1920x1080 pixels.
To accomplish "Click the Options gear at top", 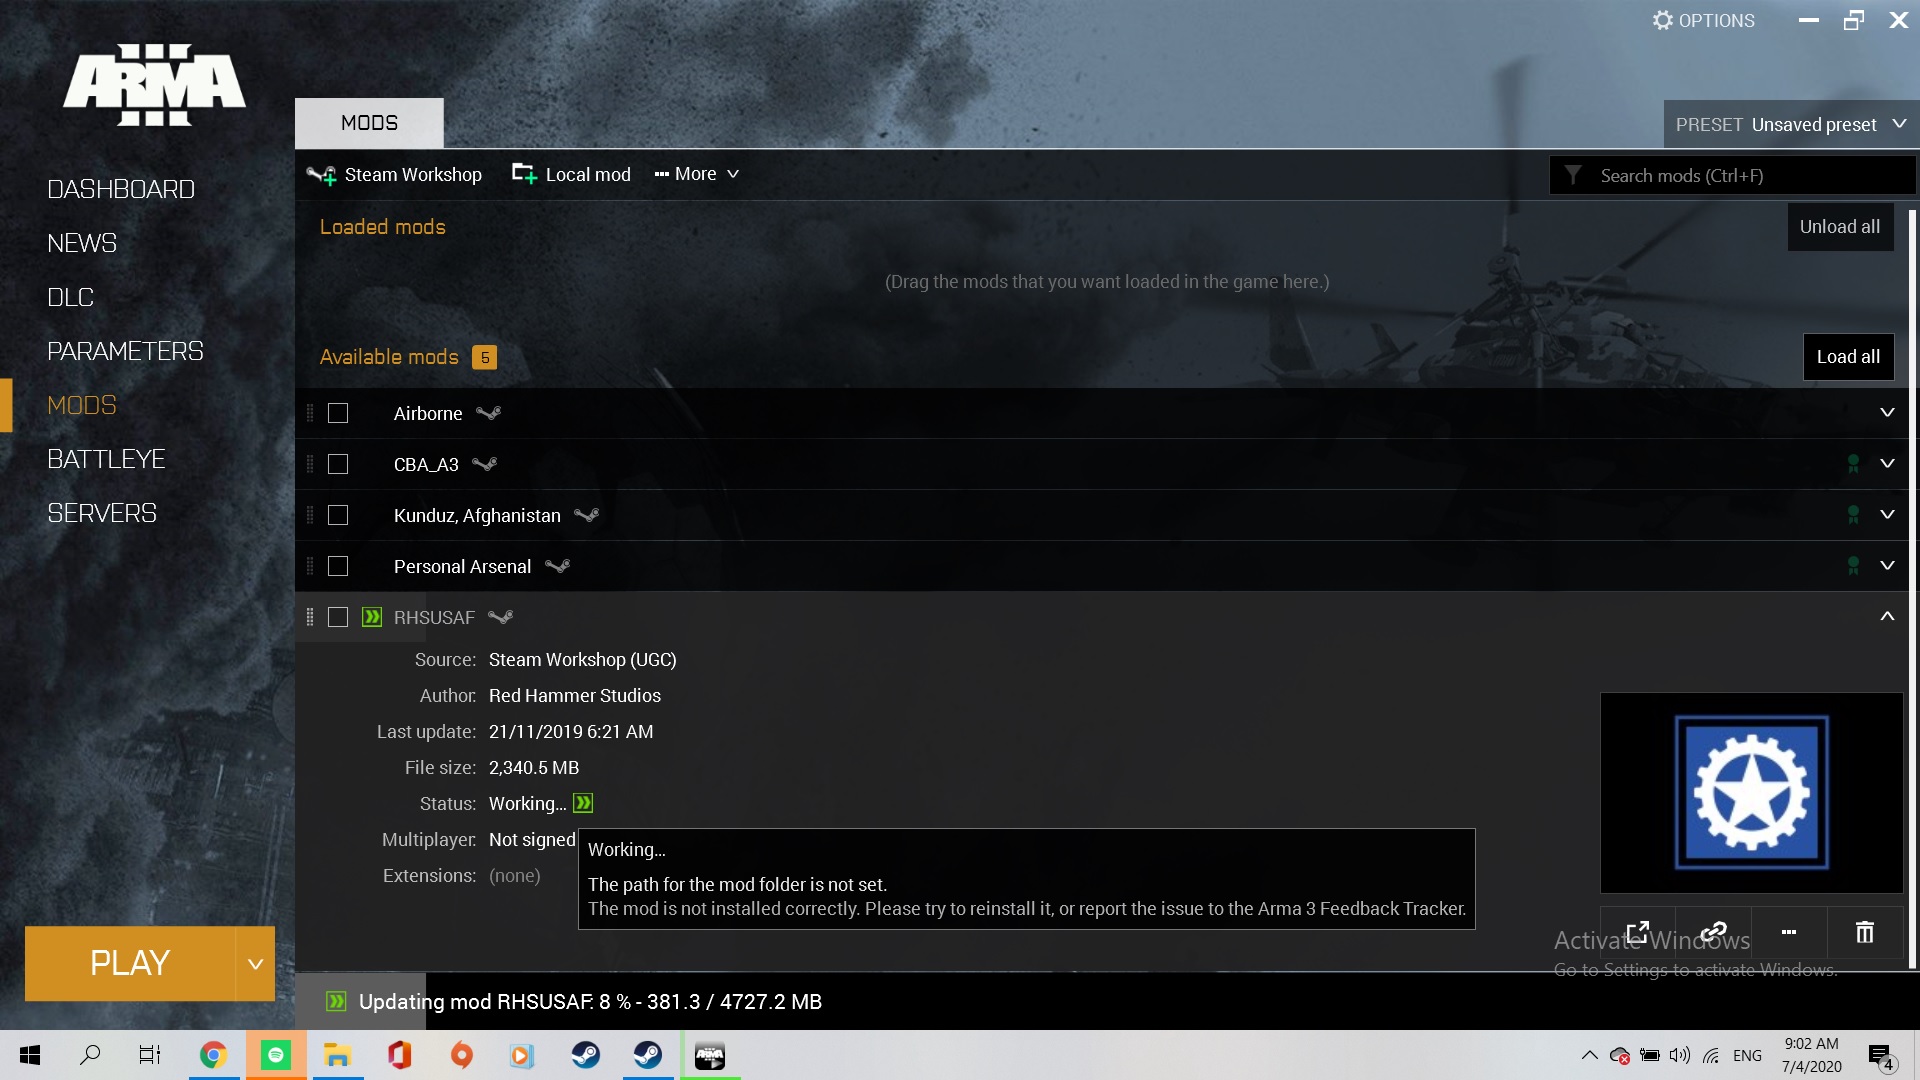I will pyautogui.click(x=1703, y=20).
